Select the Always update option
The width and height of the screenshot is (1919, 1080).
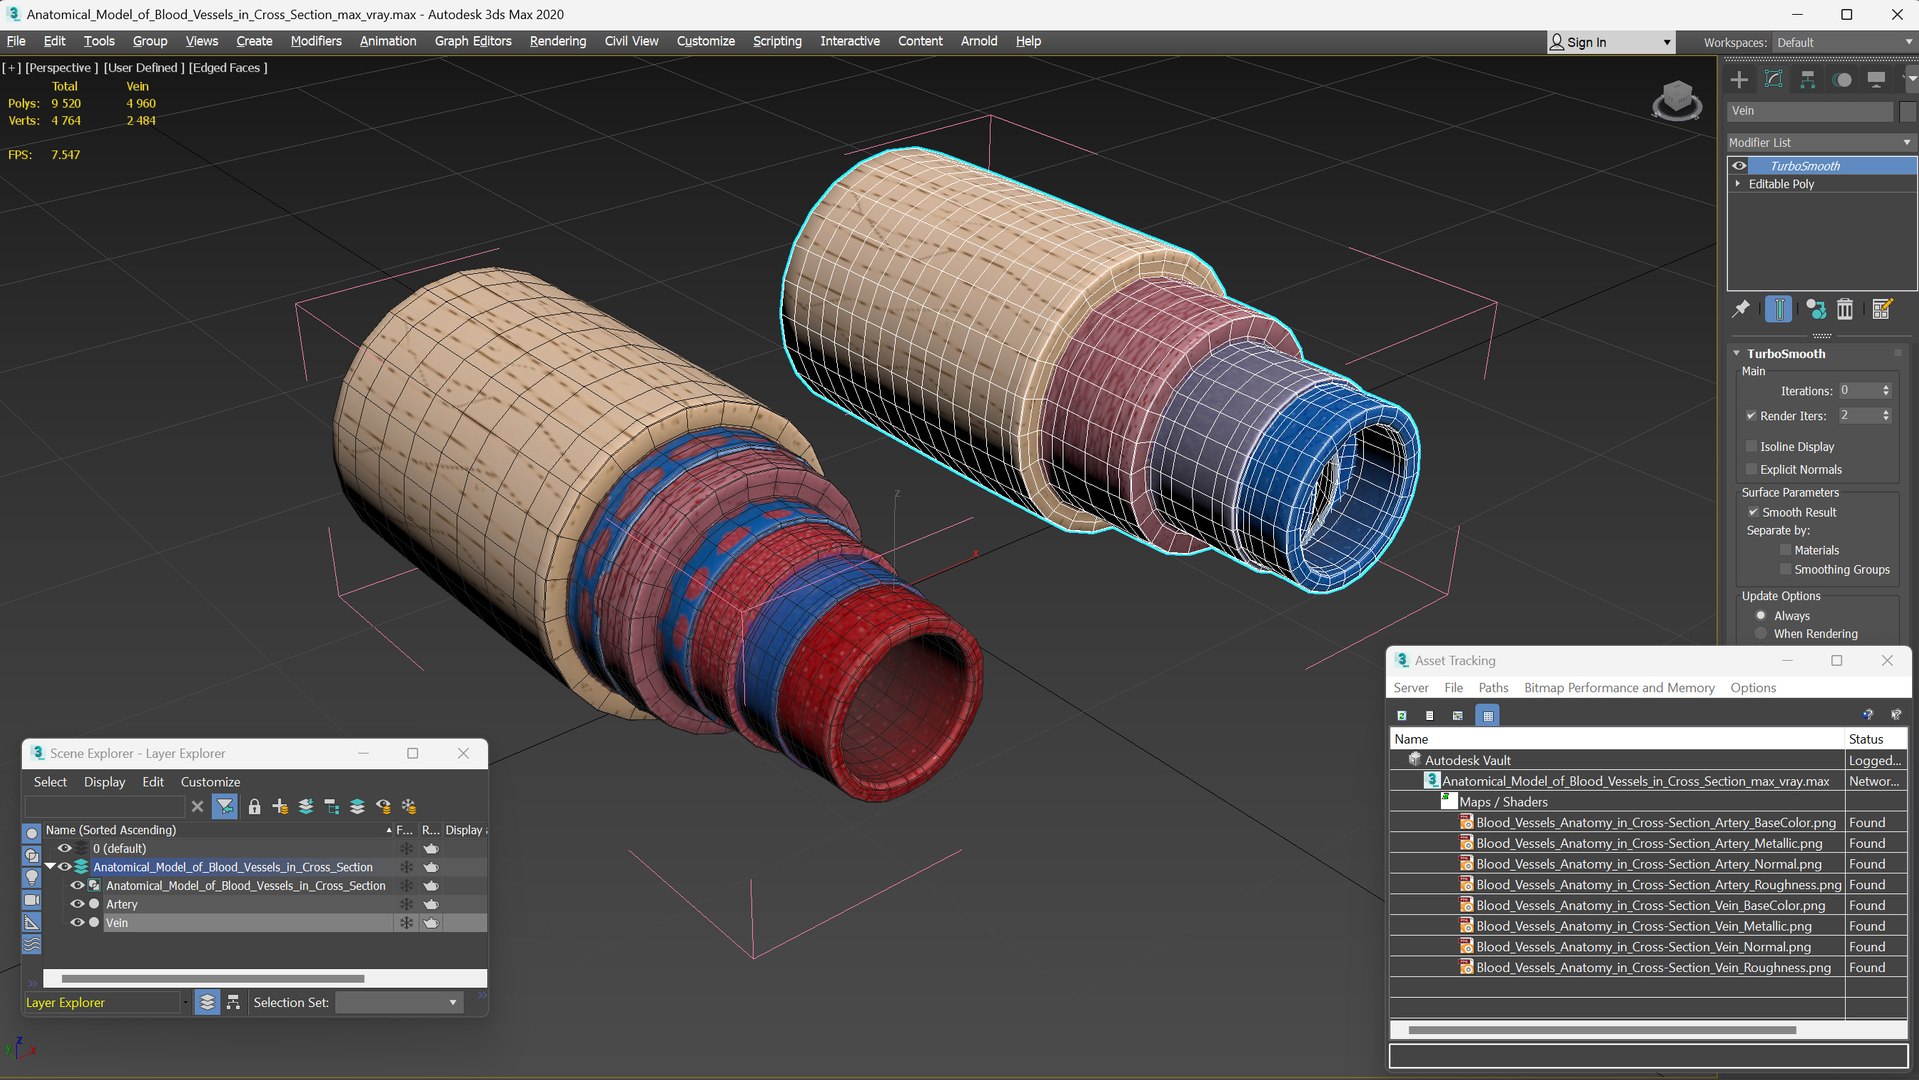tap(1761, 616)
